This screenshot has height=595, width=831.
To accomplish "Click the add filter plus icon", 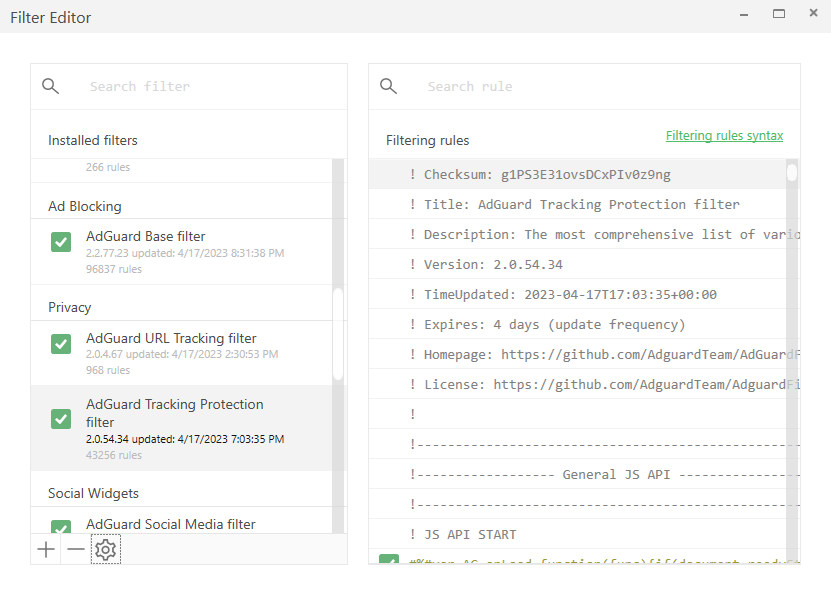I will (x=46, y=549).
